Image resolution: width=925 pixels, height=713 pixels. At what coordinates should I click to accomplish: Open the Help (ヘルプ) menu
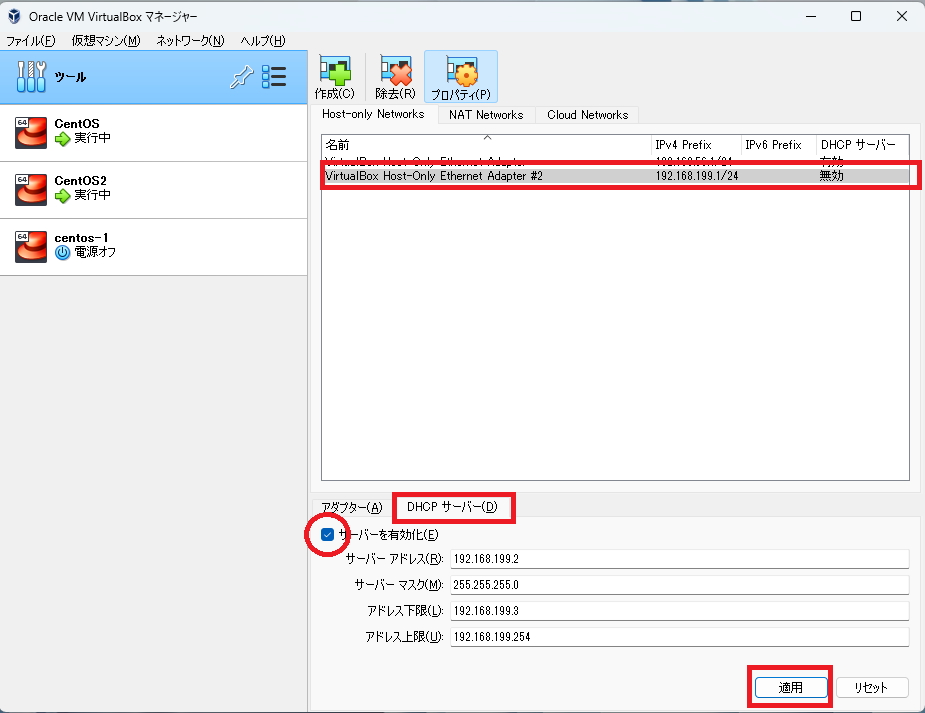pos(263,40)
